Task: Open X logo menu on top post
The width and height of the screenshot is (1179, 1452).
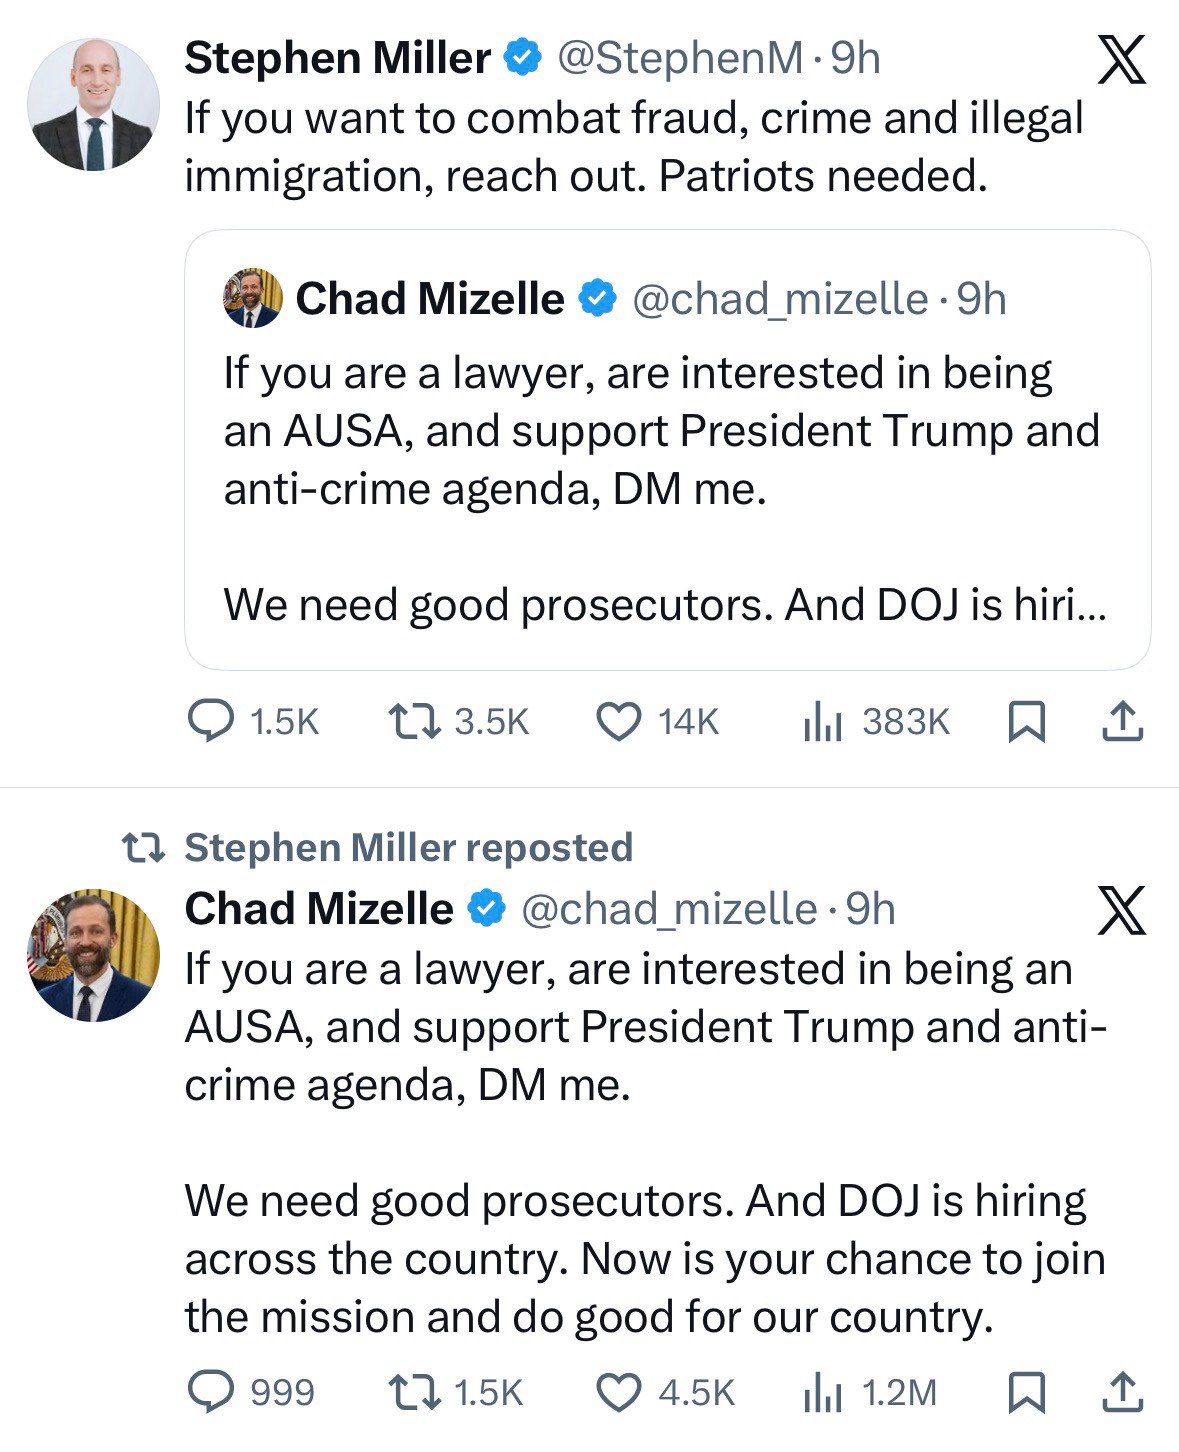Action: (x=1122, y=60)
